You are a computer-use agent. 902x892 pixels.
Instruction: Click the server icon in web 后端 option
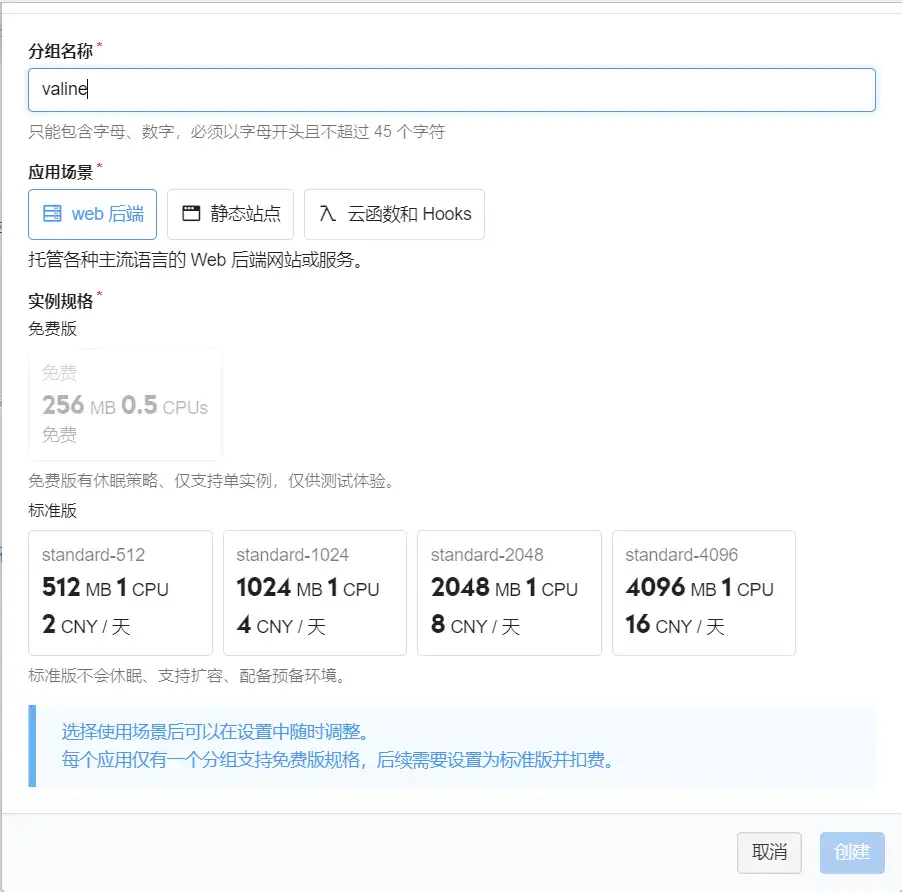point(53,214)
